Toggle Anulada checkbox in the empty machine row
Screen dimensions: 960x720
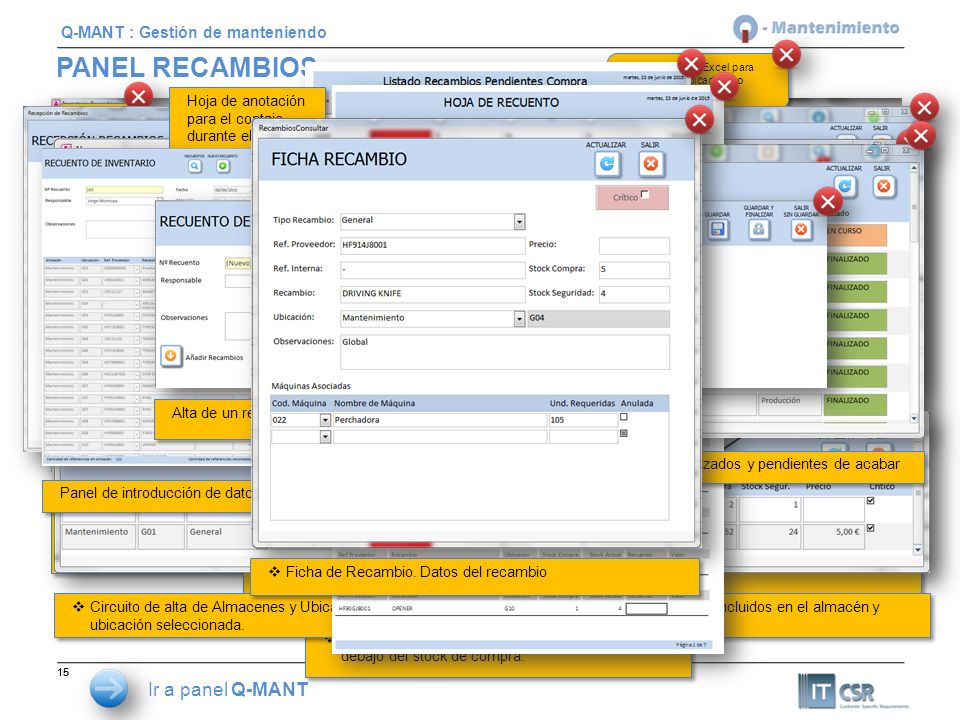click(624, 433)
